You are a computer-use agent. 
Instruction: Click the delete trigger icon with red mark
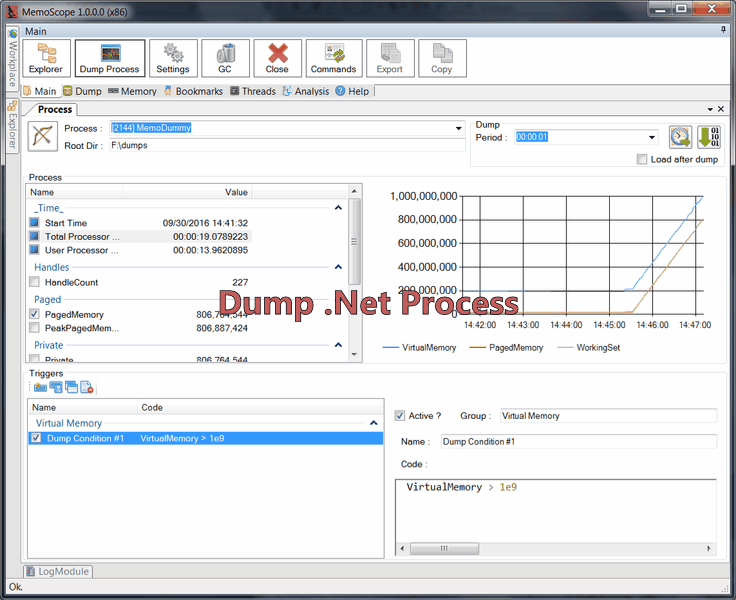(87, 387)
